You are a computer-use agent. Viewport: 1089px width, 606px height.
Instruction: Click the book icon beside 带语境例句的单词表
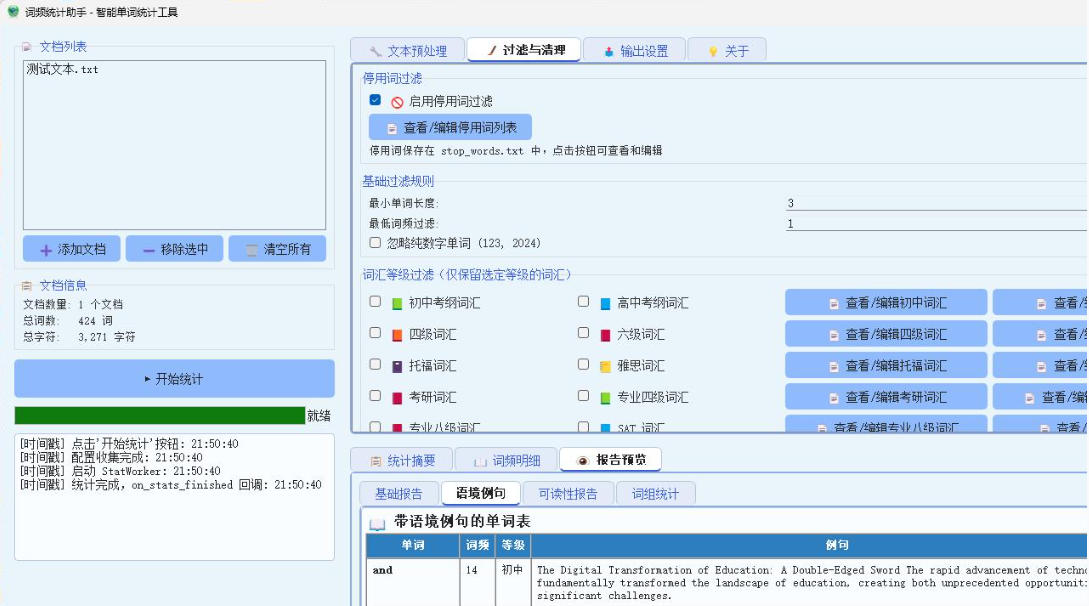377,523
